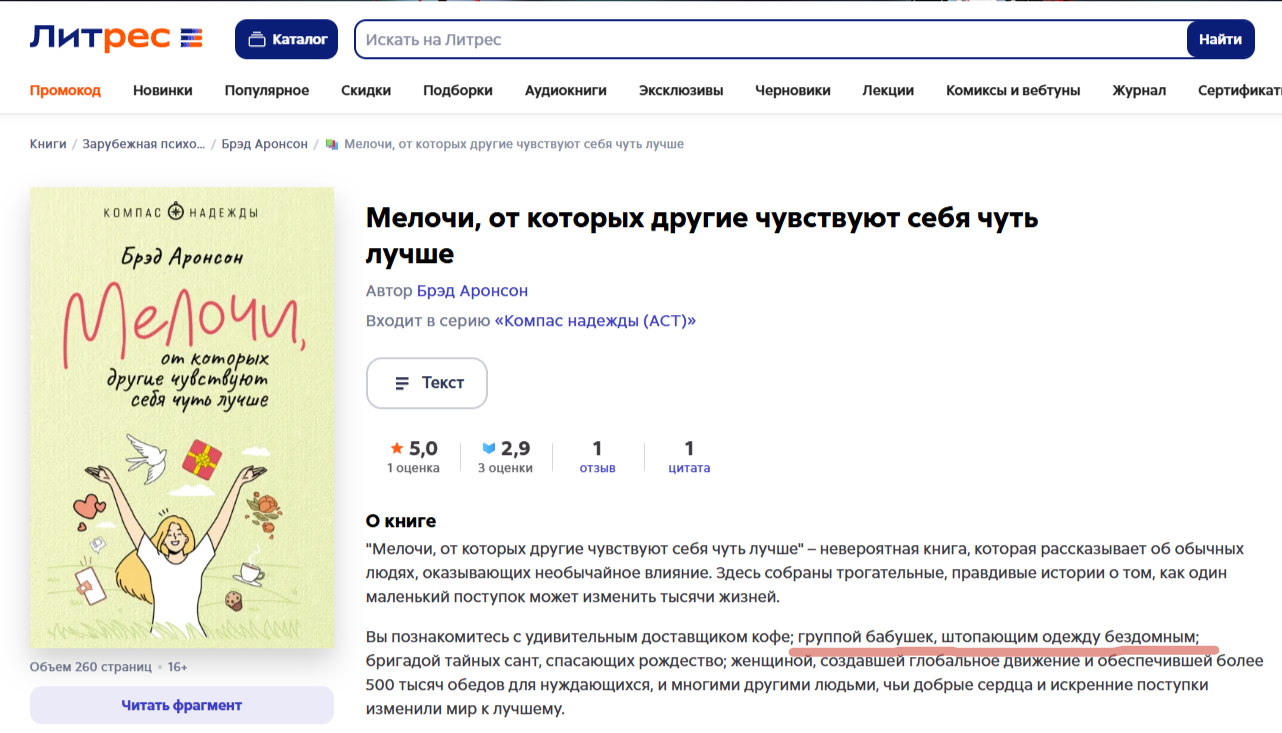1282x733 pixels.
Task: Click the О книге heading
Action: pyautogui.click(x=401, y=521)
